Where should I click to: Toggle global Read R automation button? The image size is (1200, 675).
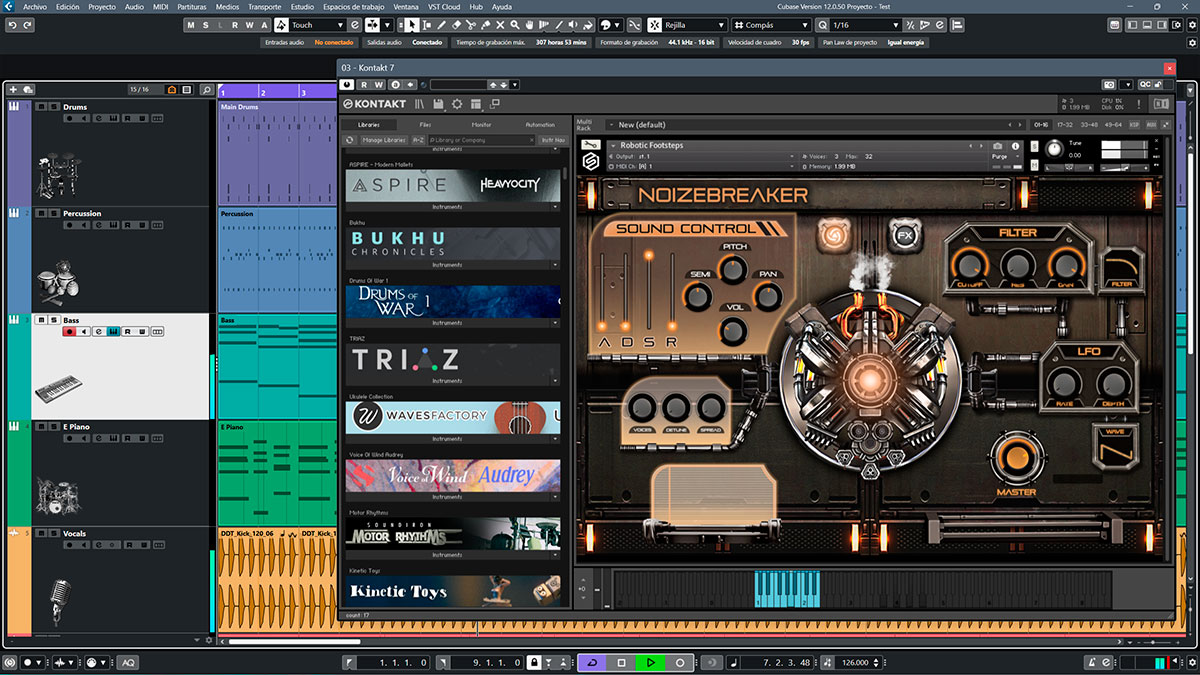tap(234, 24)
